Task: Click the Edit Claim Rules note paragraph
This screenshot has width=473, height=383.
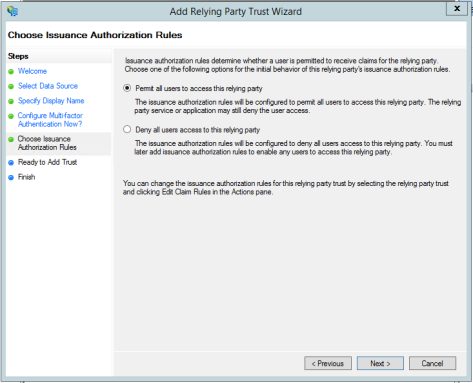Action: click(286, 188)
